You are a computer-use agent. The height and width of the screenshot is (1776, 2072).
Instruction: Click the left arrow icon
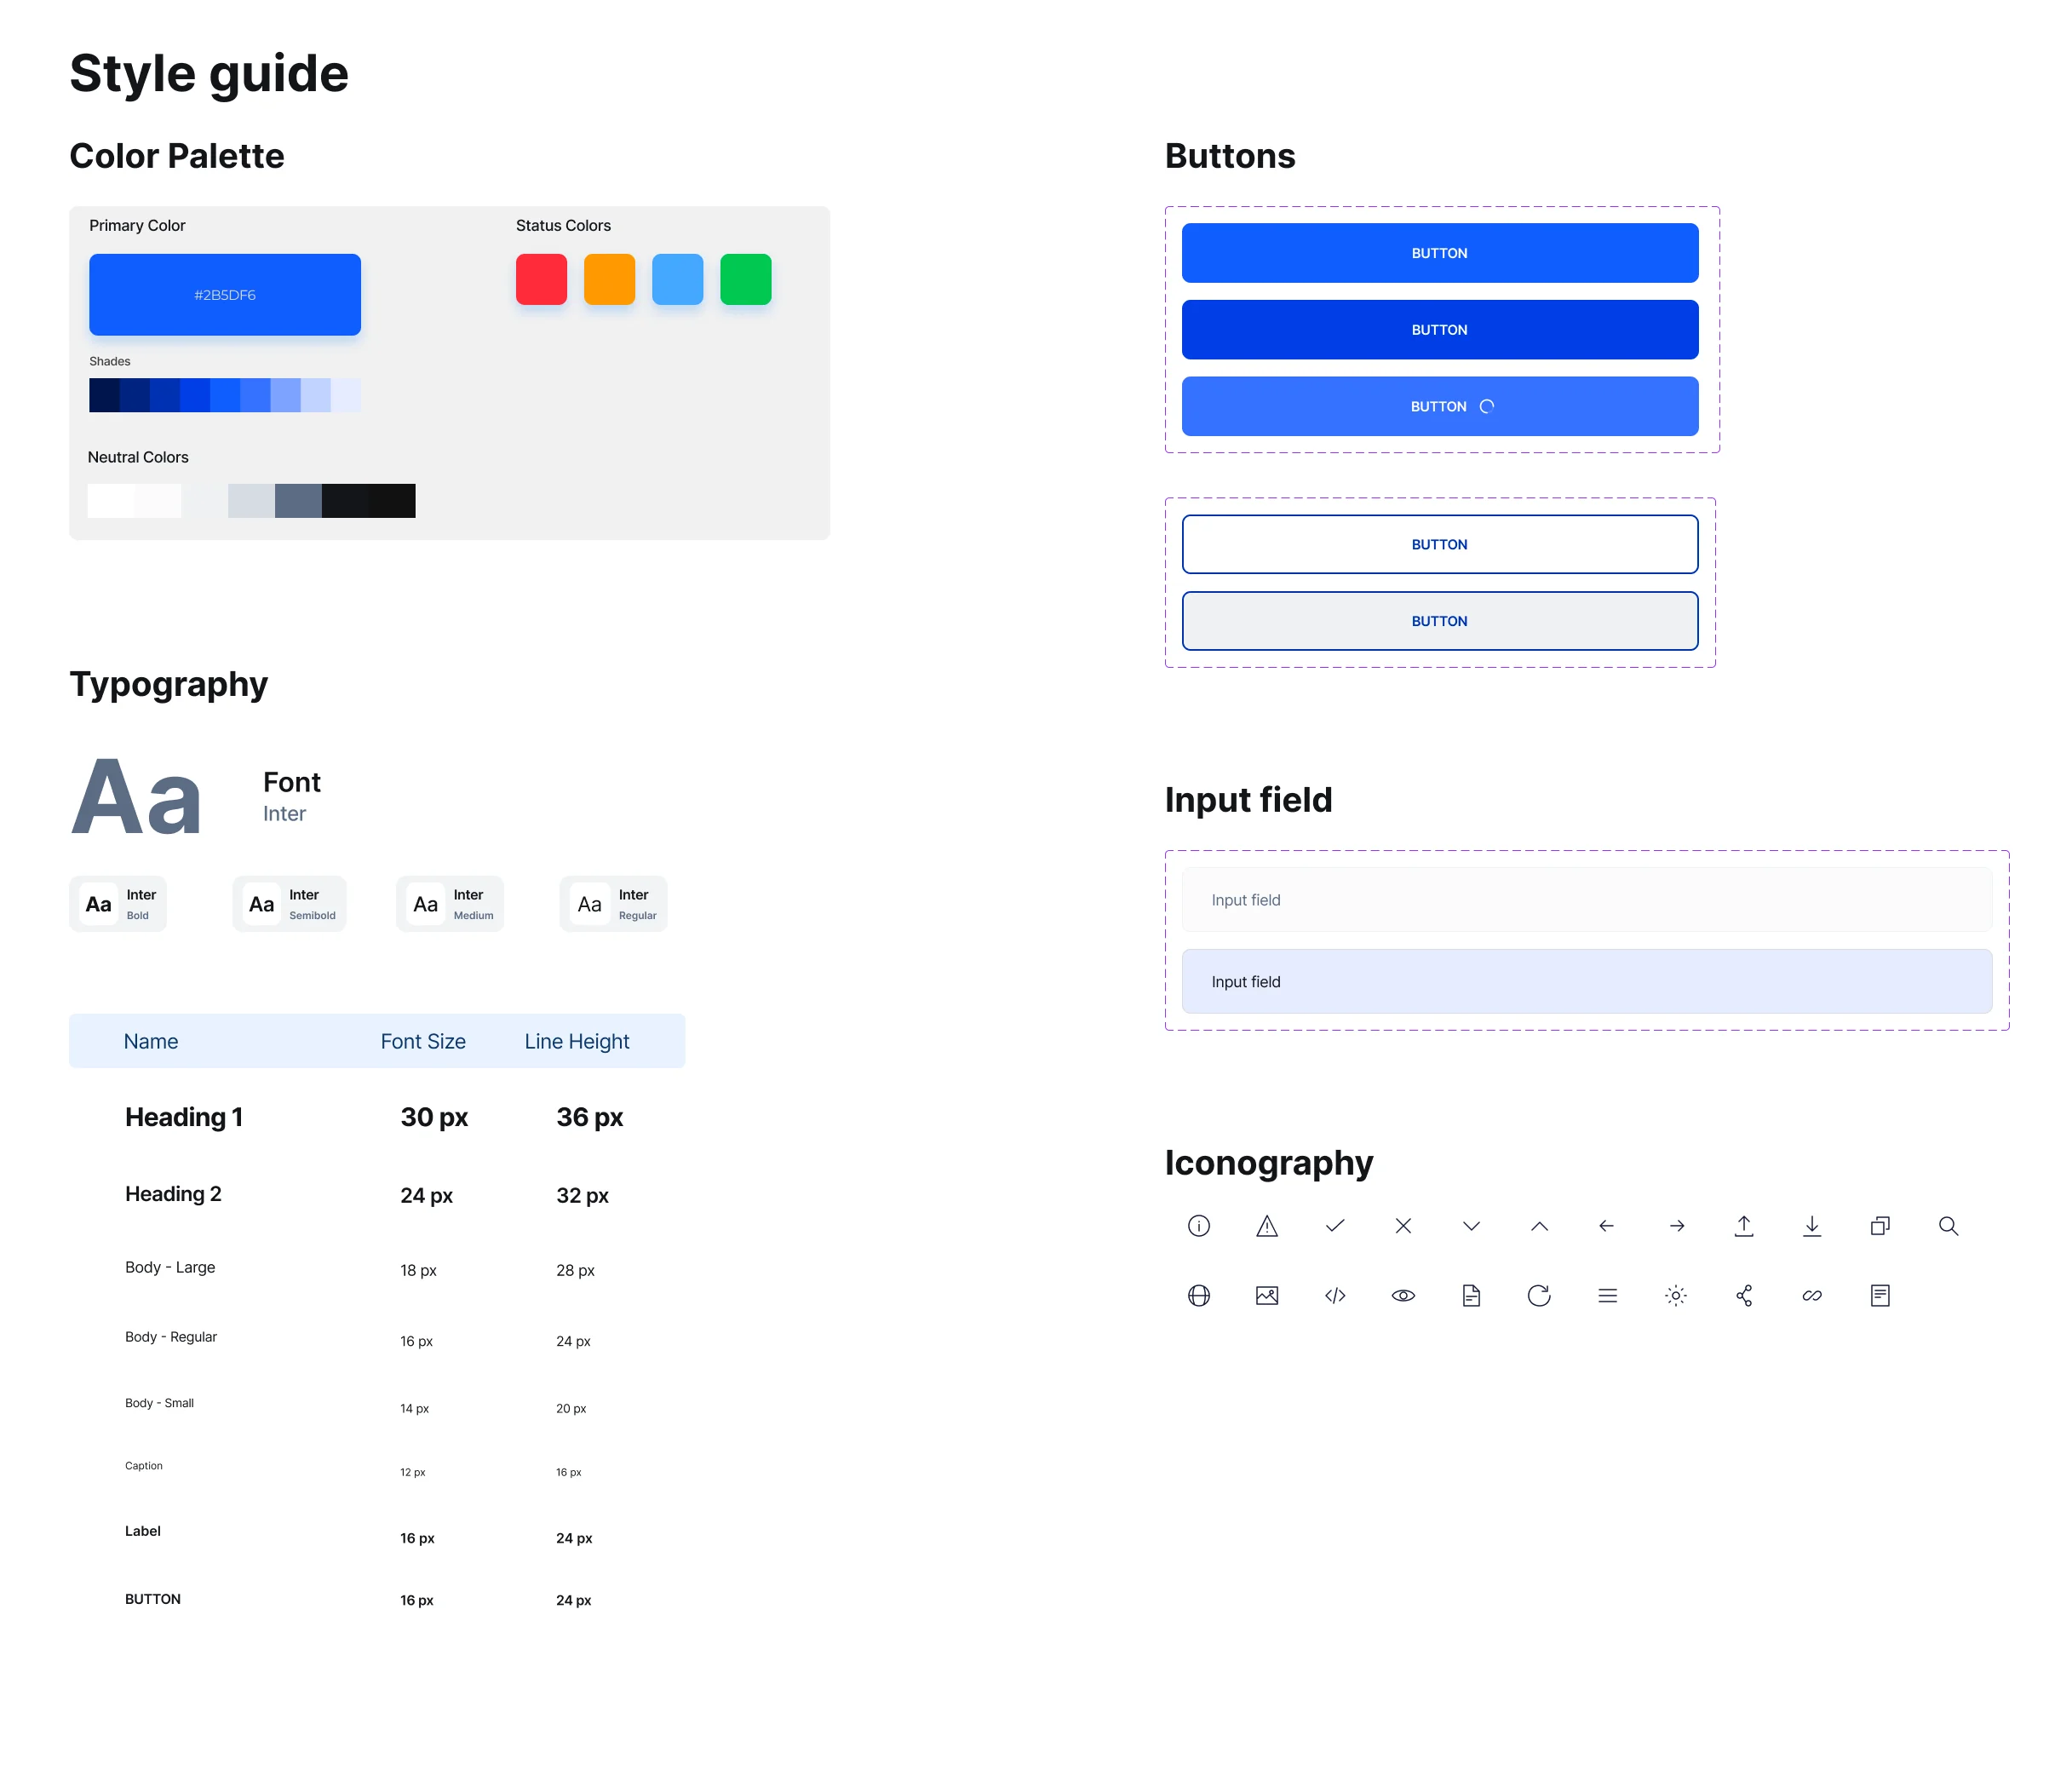coord(1607,1226)
